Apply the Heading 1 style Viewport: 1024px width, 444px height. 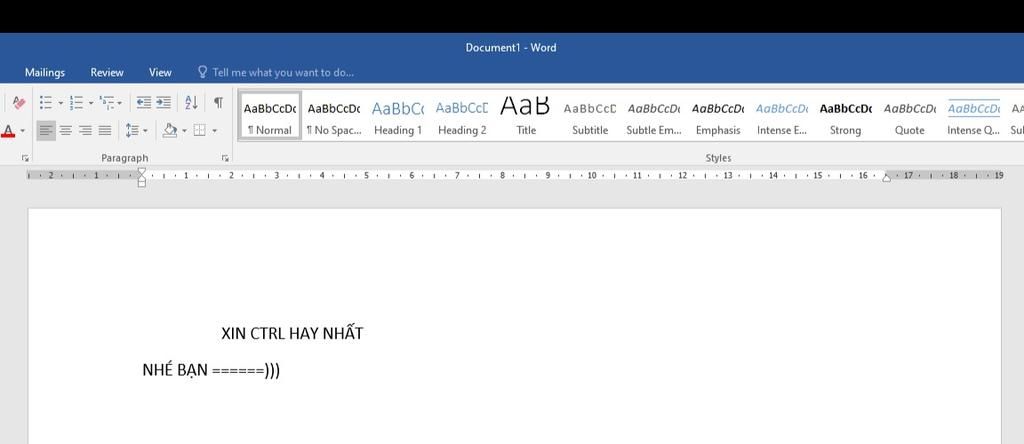[x=398, y=116]
